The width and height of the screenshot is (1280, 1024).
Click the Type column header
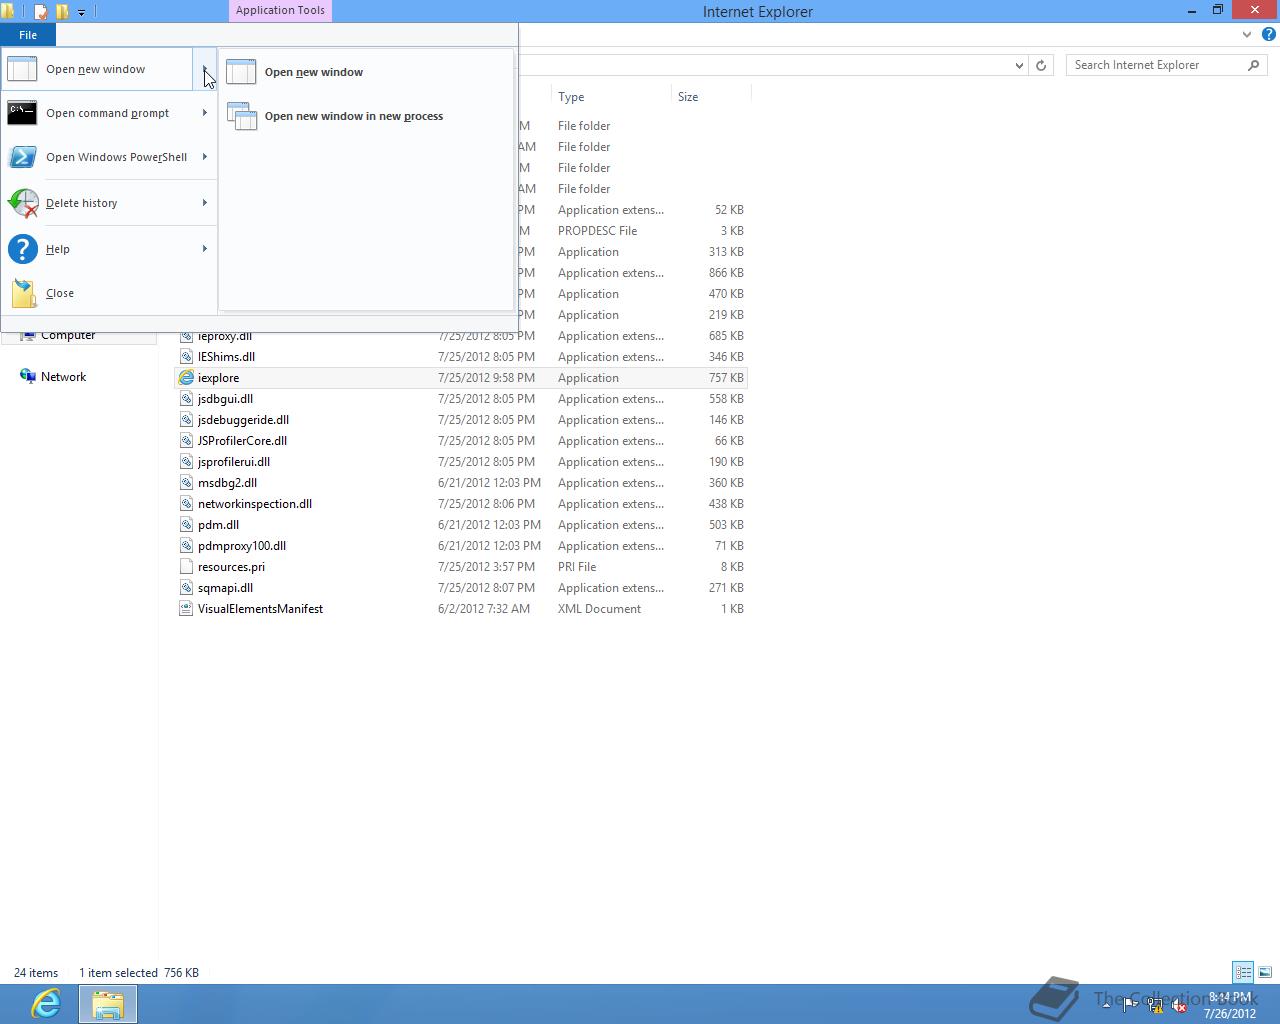(x=611, y=97)
